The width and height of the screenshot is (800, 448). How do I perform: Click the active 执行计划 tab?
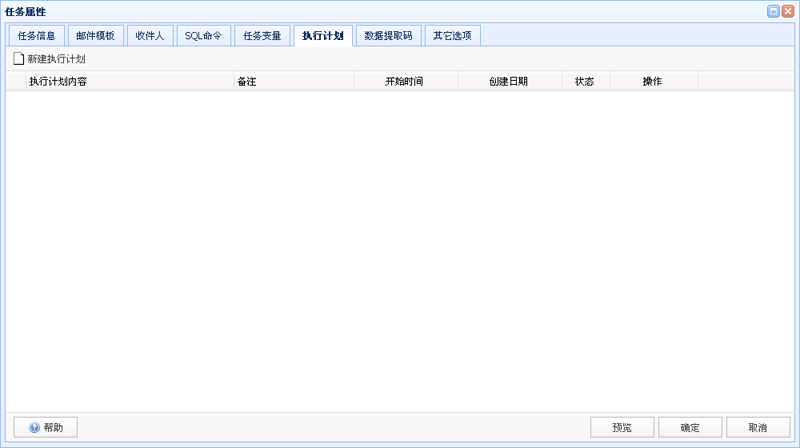tap(323, 36)
